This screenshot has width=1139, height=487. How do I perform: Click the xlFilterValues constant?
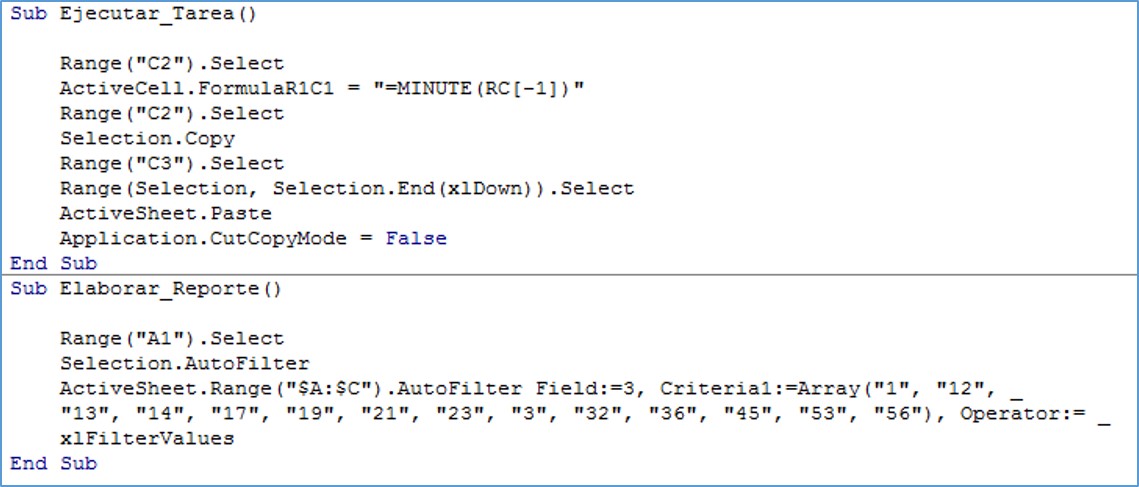(146, 439)
